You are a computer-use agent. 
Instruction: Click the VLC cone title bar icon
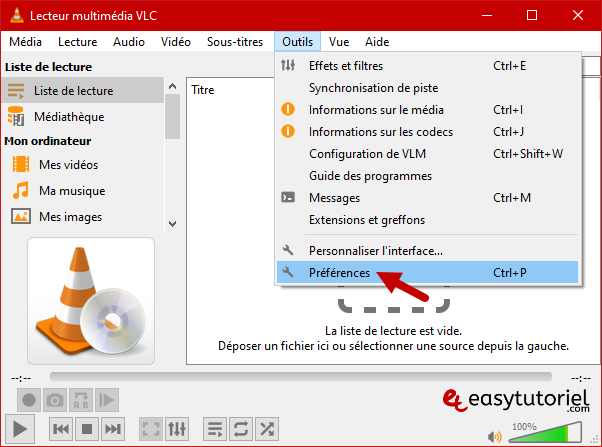tap(17, 15)
